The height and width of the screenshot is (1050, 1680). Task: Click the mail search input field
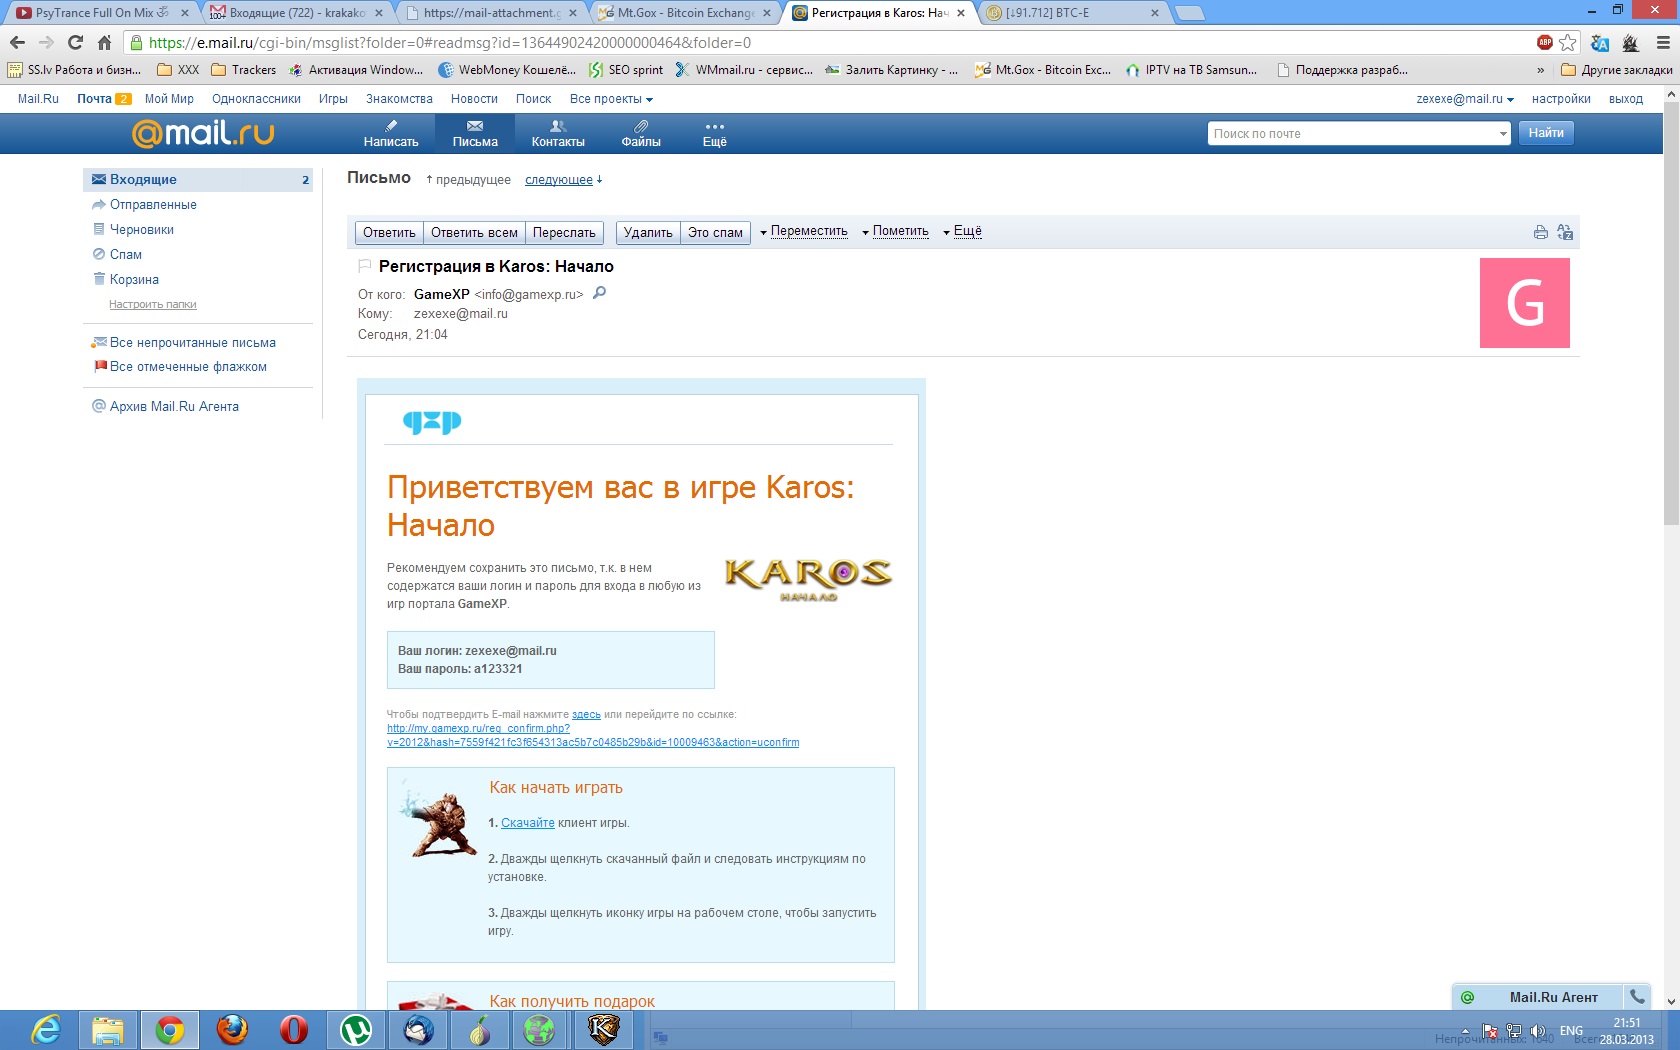tap(1350, 134)
